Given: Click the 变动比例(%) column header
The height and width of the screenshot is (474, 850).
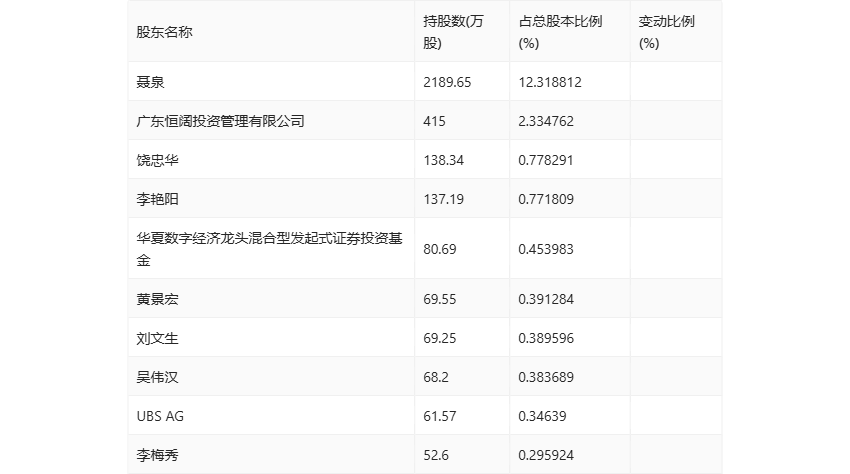Looking at the screenshot, I should pyautogui.click(x=666, y=32).
